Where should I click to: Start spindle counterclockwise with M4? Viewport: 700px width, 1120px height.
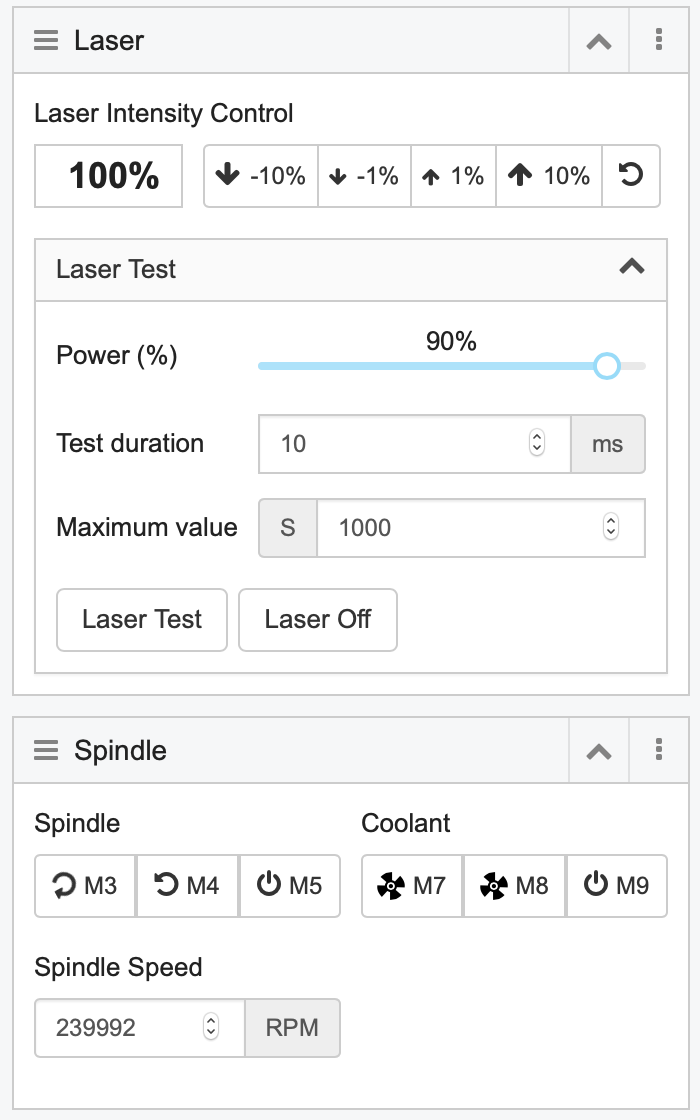(187, 886)
